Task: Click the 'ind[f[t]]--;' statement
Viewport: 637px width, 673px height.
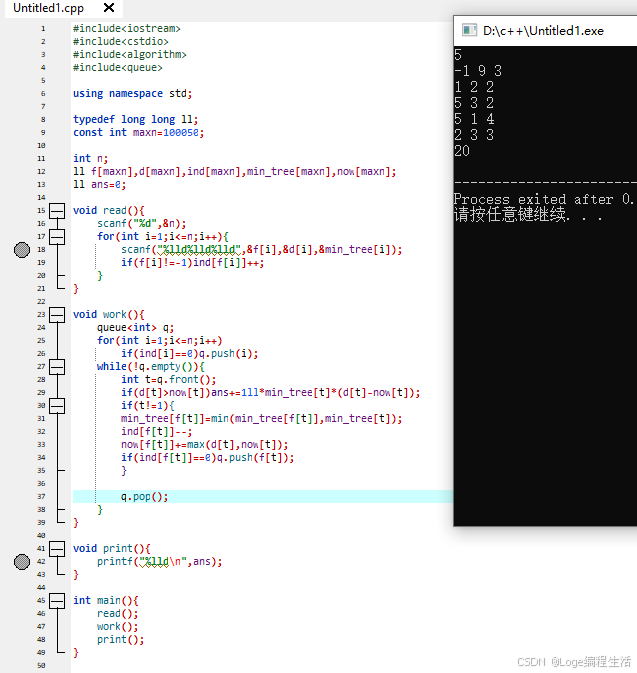Action: (156, 431)
